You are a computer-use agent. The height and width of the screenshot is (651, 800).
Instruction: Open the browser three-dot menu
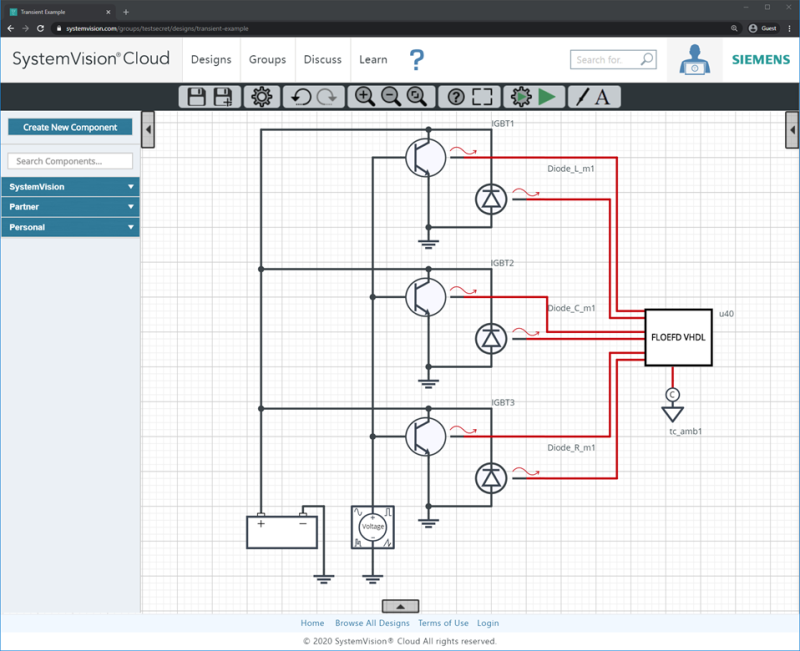[789, 29]
